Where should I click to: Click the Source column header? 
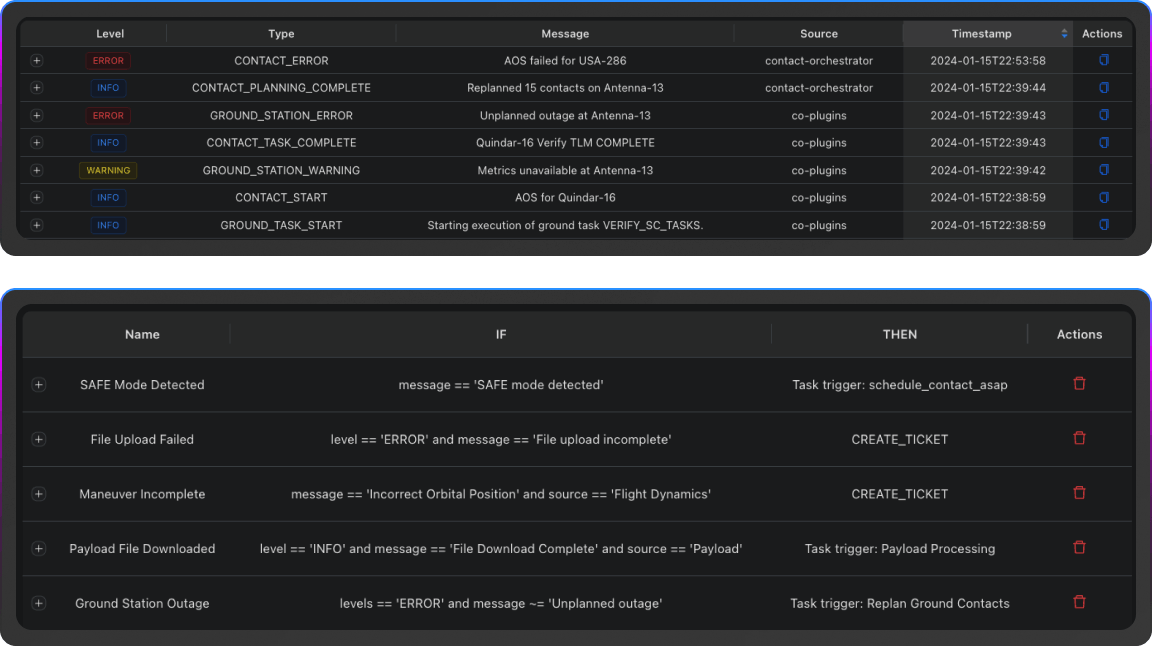click(818, 34)
